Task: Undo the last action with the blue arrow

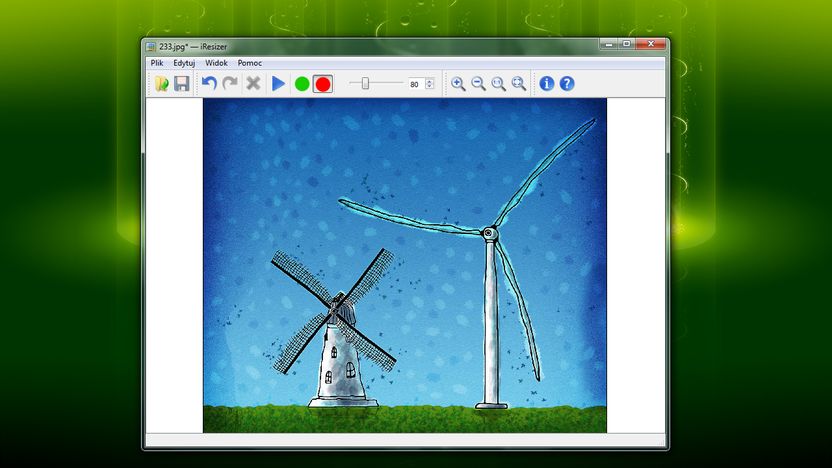Action: coord(209,83)
